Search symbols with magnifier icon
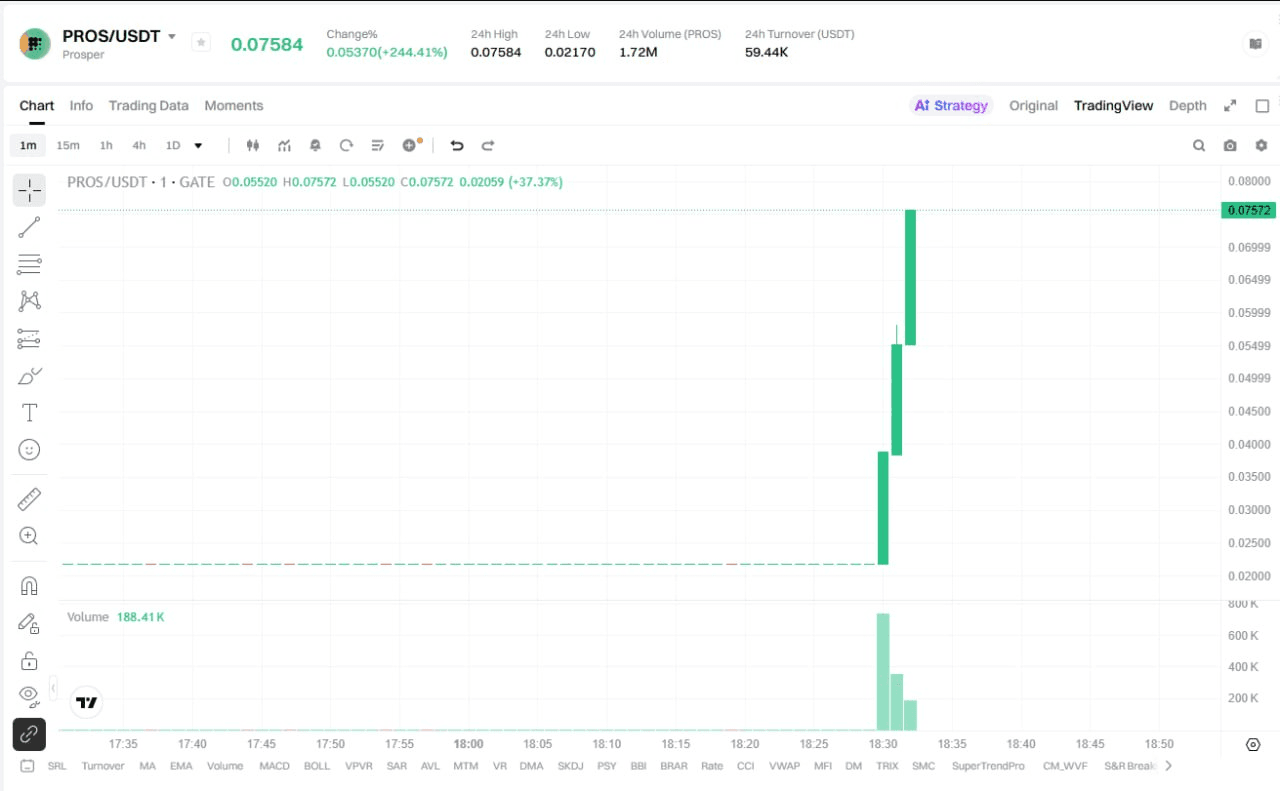 (x=1199, y=145)
